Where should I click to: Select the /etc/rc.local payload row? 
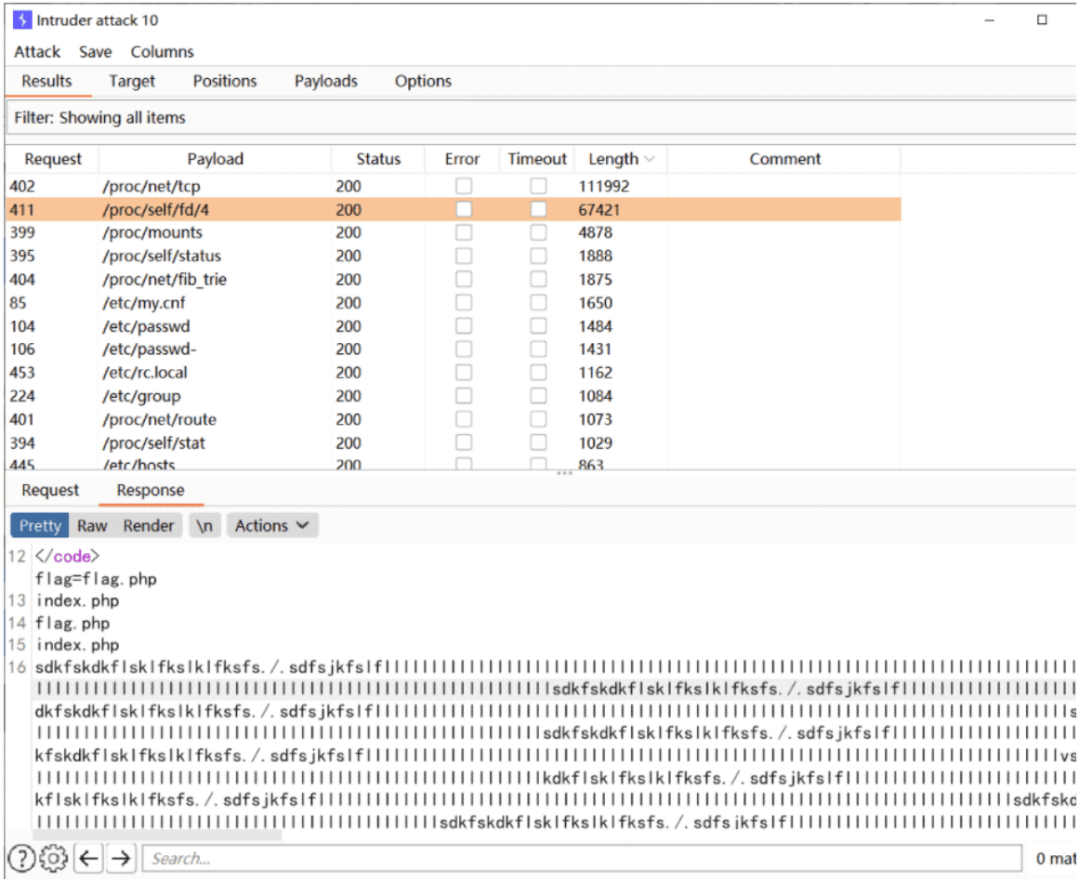[453, 372]
